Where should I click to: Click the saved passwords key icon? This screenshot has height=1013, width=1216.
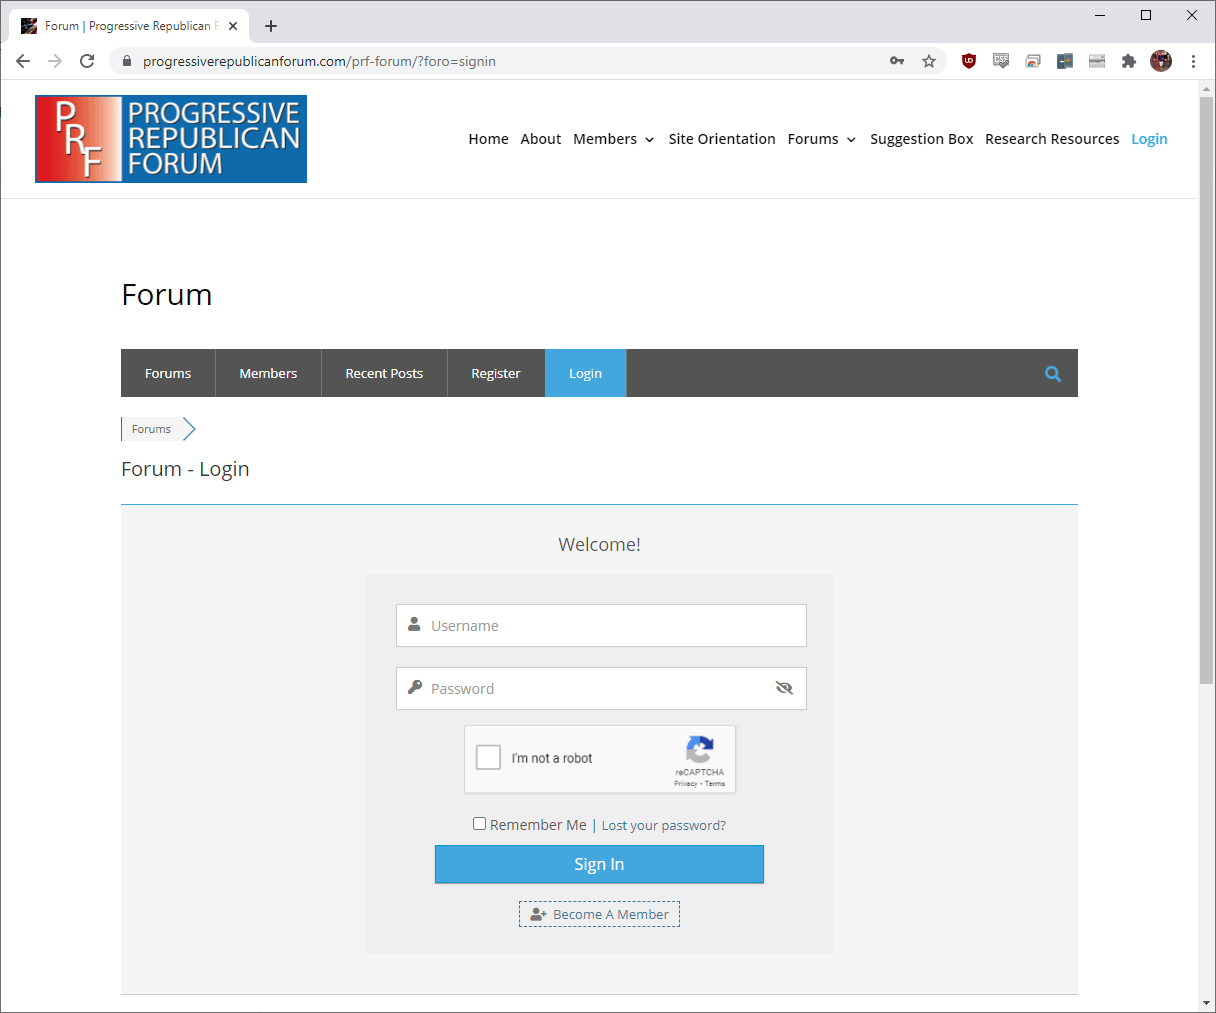tap(897, 61)
